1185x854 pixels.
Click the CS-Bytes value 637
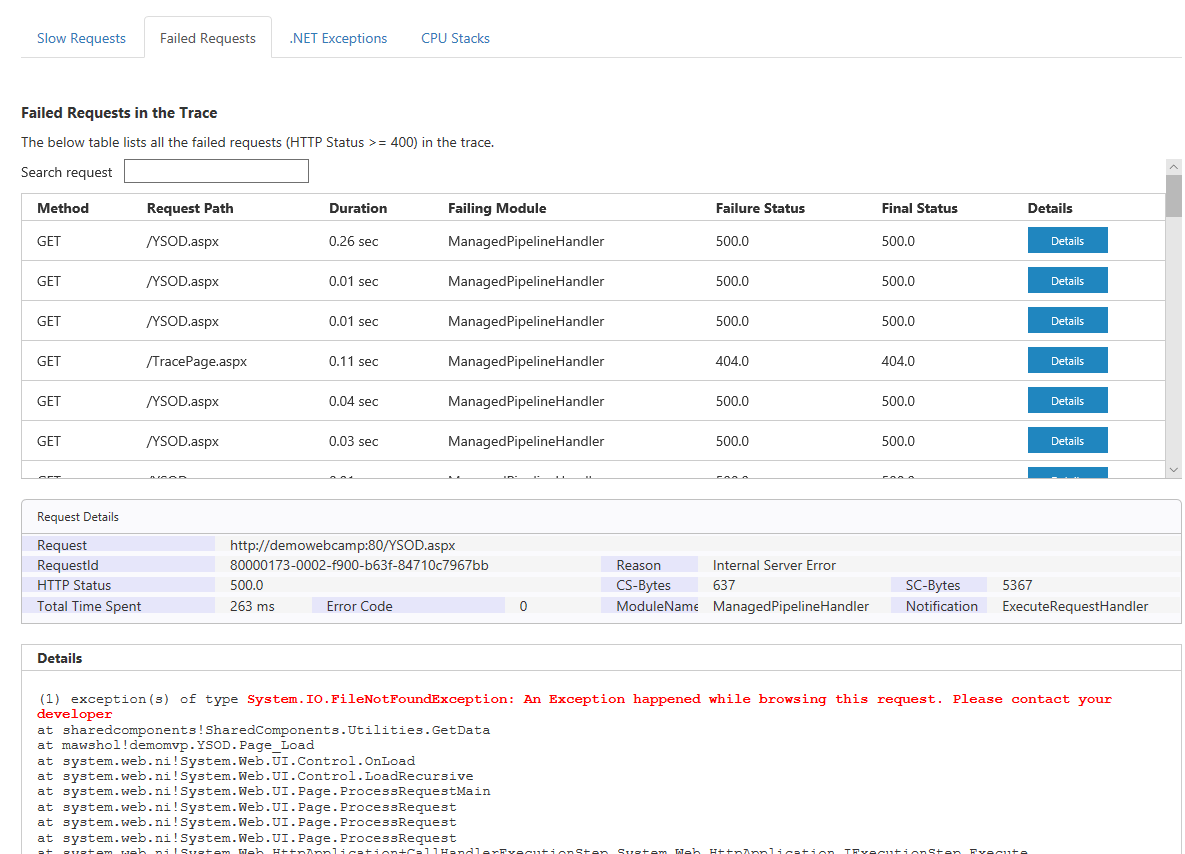[723, 585]
